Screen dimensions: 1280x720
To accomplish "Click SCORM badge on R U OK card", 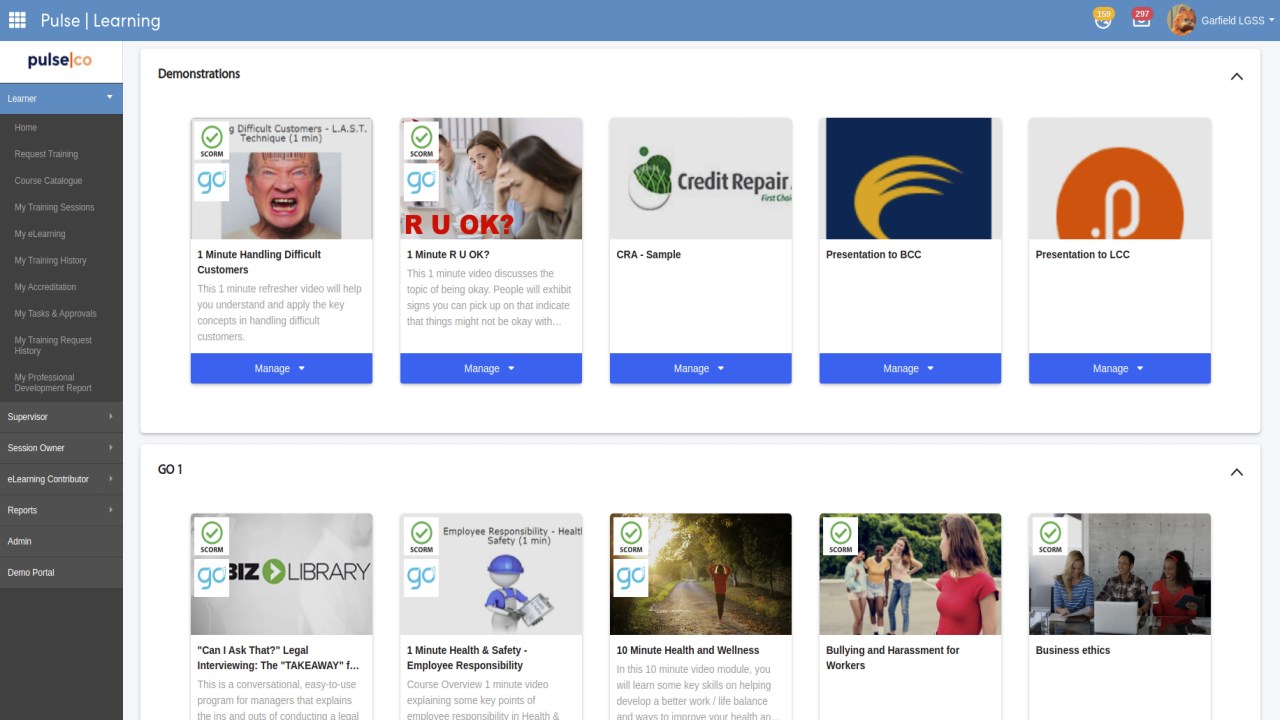I will pyautogui.click(x=421, y=141).
